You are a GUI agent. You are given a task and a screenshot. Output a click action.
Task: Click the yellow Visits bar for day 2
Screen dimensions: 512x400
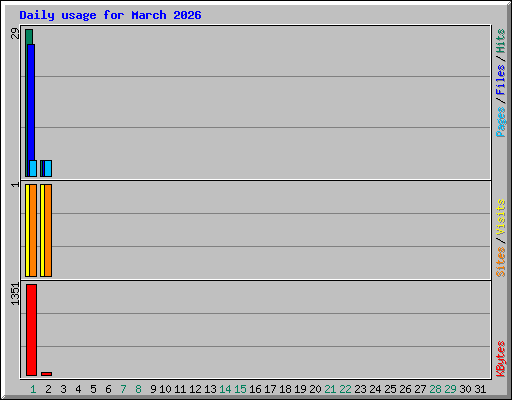point(42,230)
